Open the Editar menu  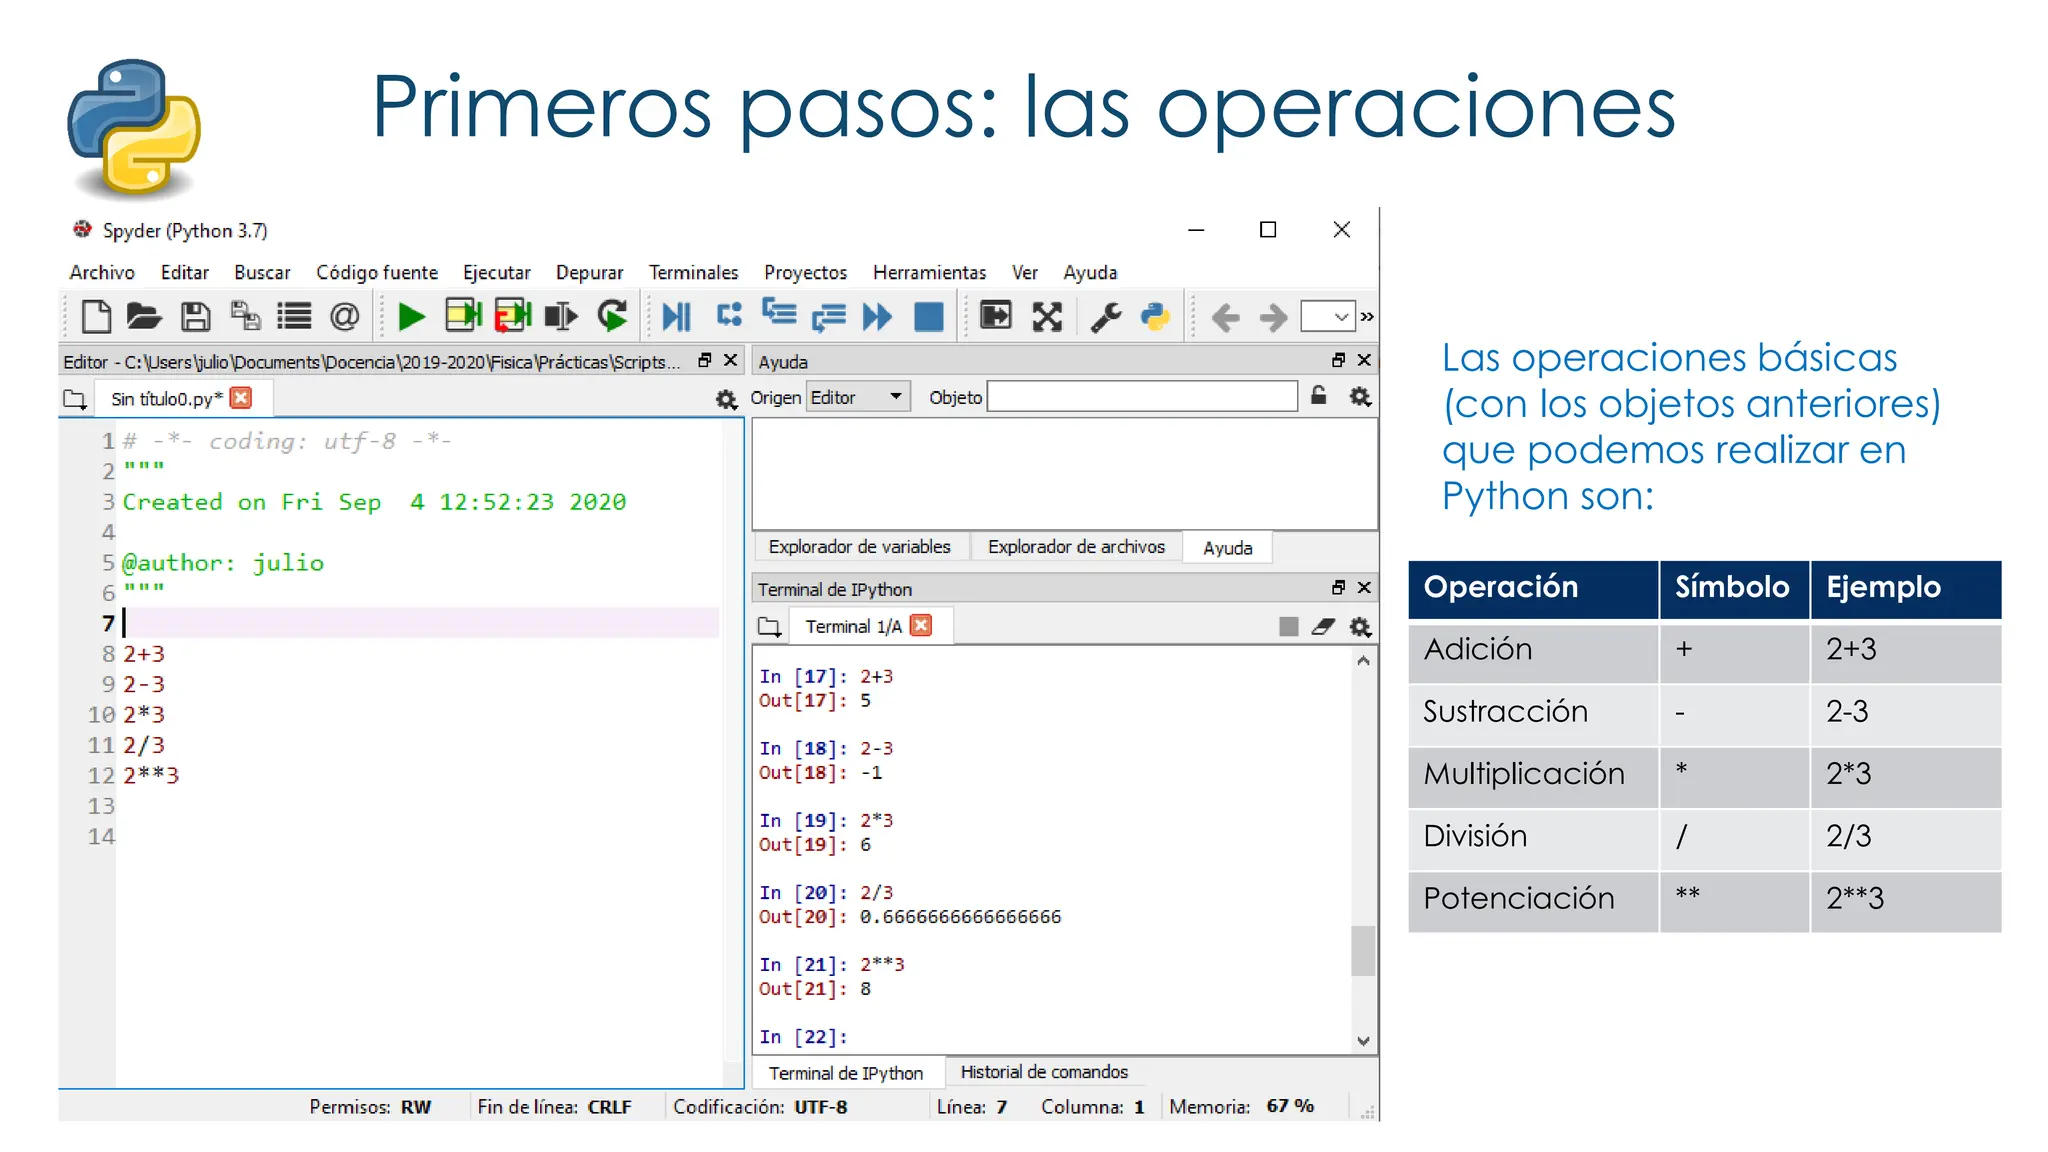point(185,272)
